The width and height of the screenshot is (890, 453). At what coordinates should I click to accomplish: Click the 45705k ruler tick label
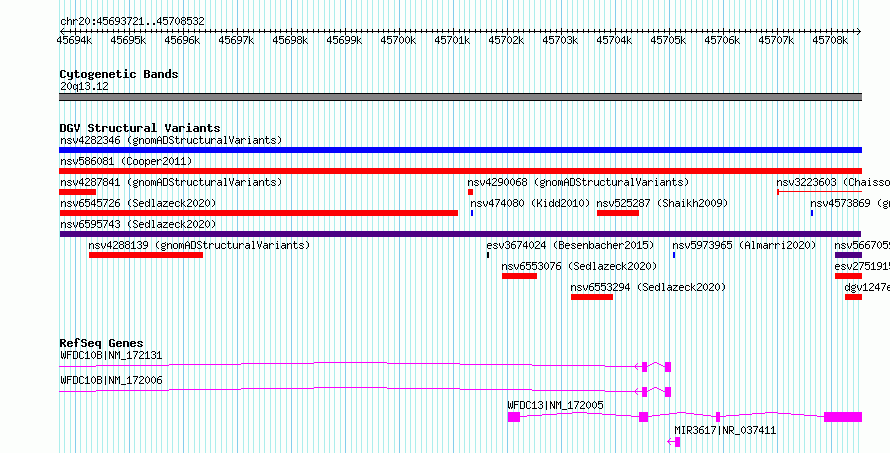(668, 40)
